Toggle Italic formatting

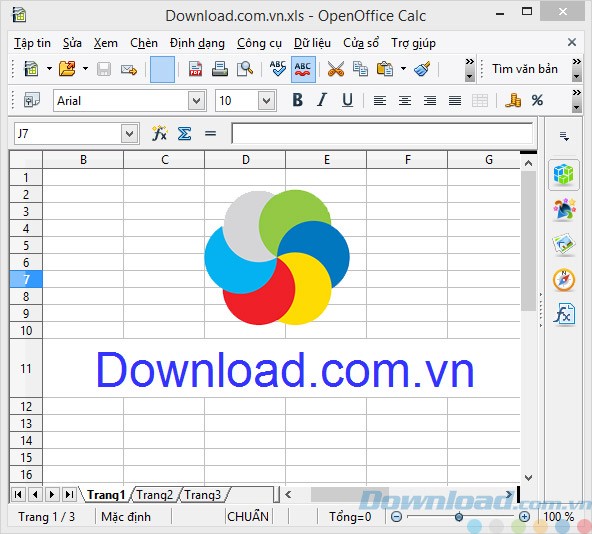click(322, 100)
